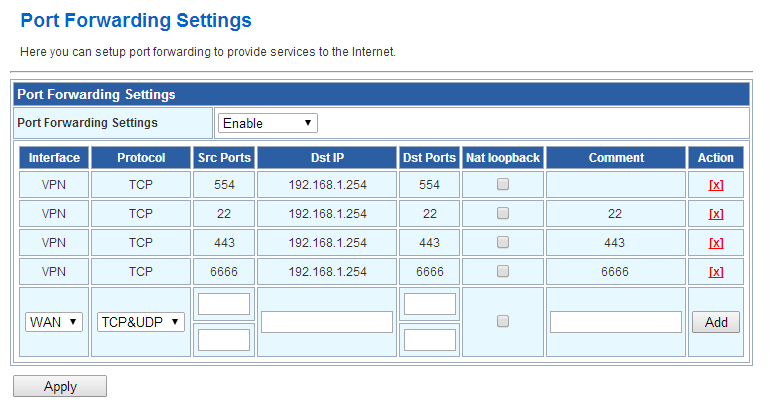775x407 pixels.
Task: Check Nat loopback for port 443 rule
Action: click(x=503, y=242)
